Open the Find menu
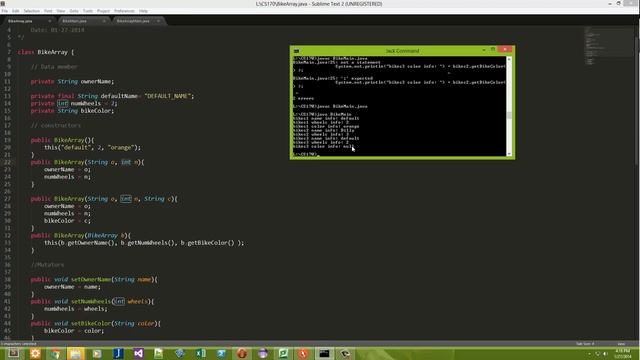The image size is (640, 360). coord(48,11)
